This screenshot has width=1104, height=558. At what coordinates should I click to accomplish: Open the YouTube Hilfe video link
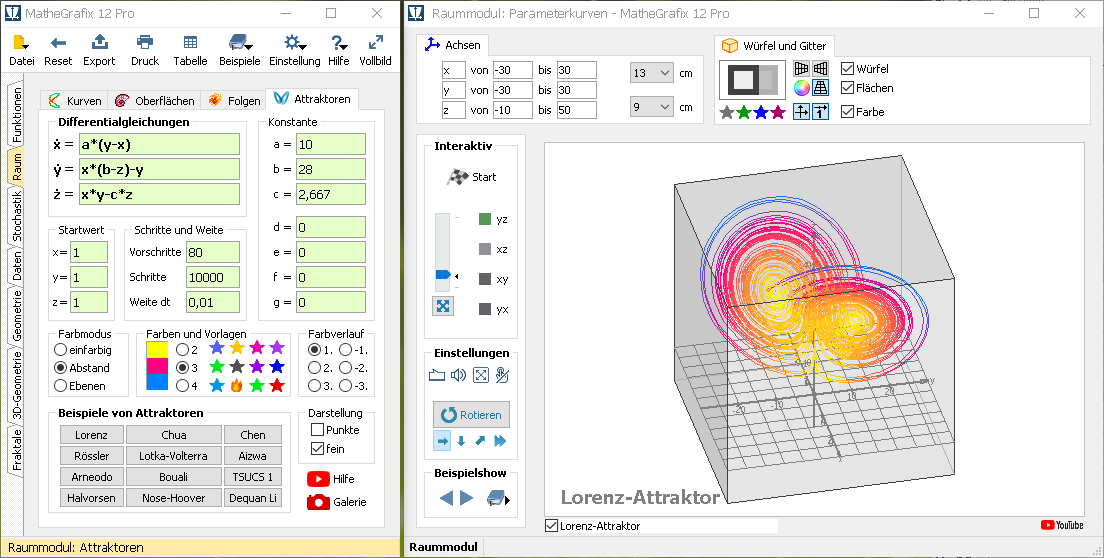pos(318,478)
